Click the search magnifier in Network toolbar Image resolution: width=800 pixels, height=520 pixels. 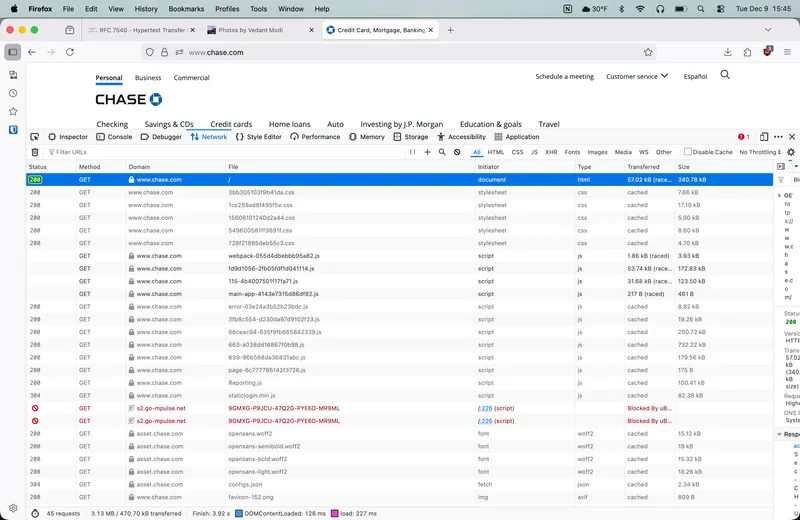(x=442, y=152)
